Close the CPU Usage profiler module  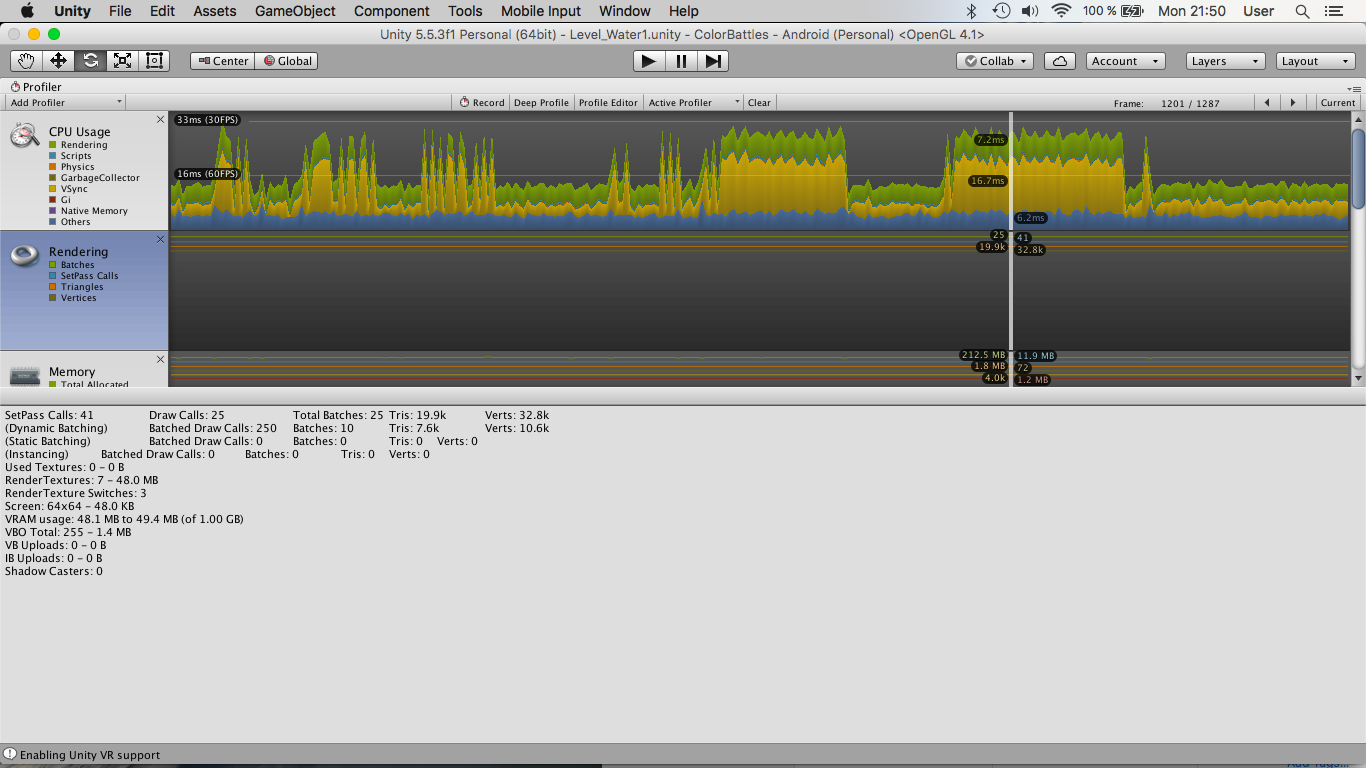(x=160, y=120)
